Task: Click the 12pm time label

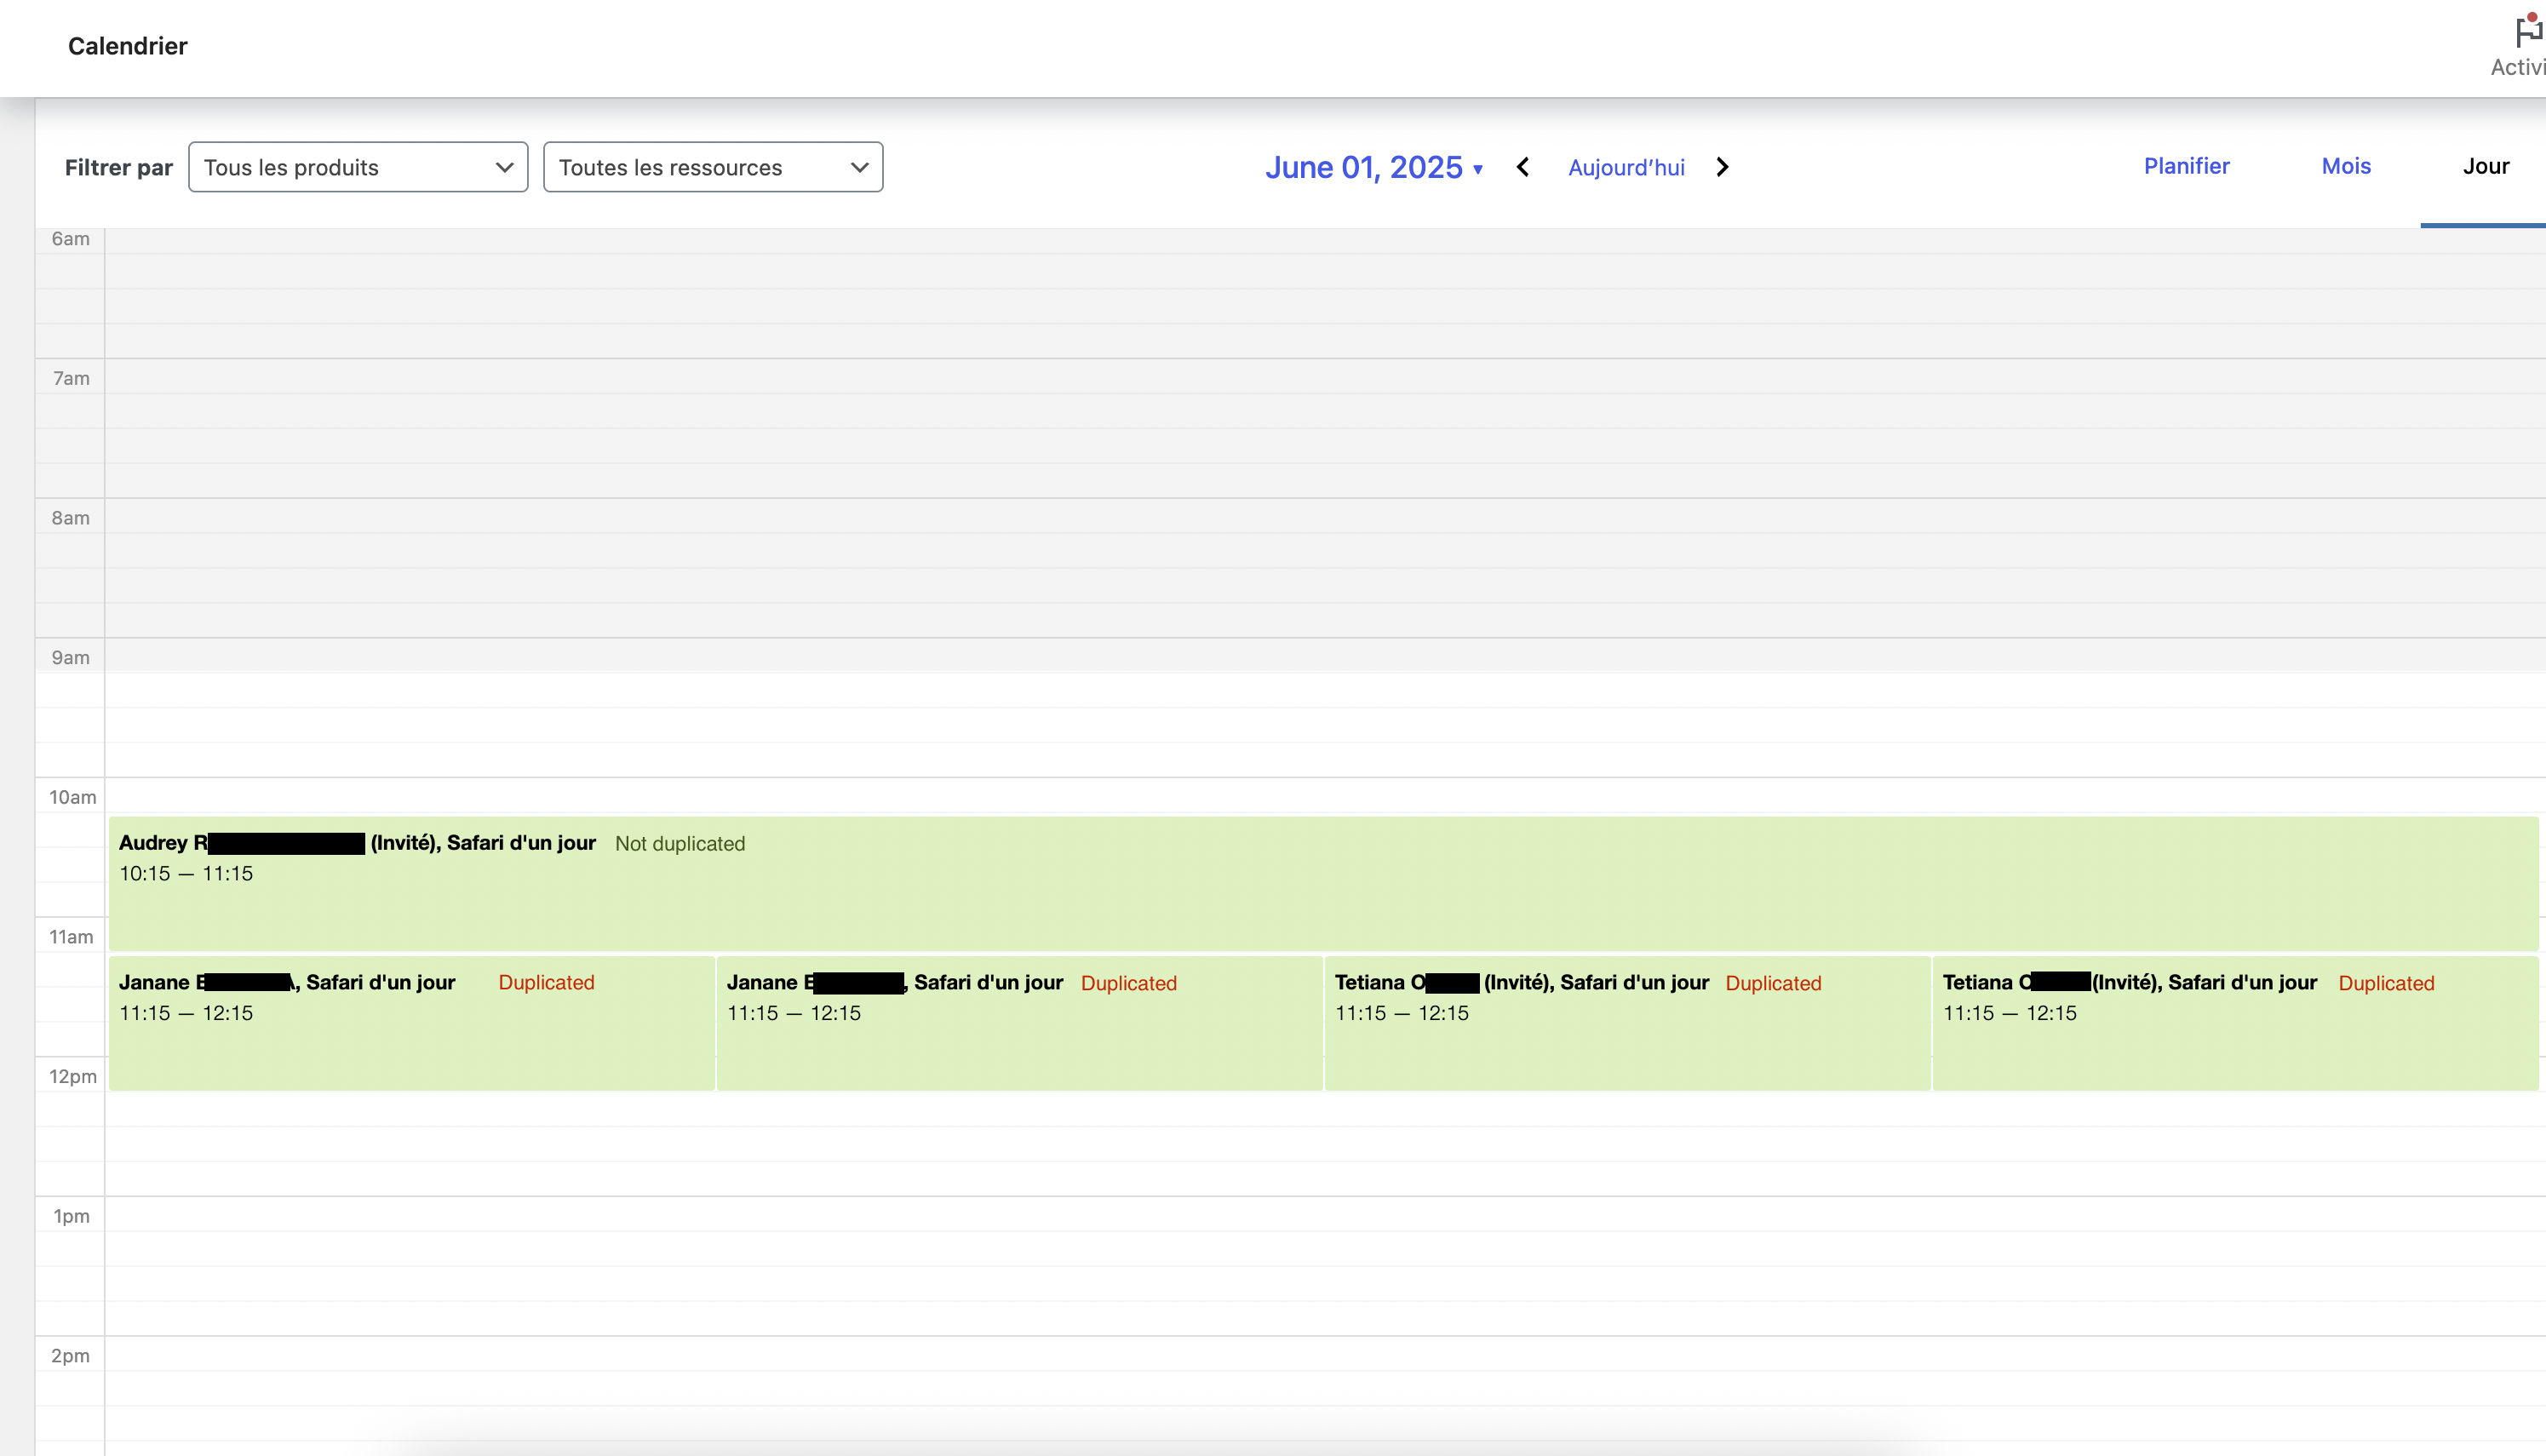Action: pos(73,1076)
